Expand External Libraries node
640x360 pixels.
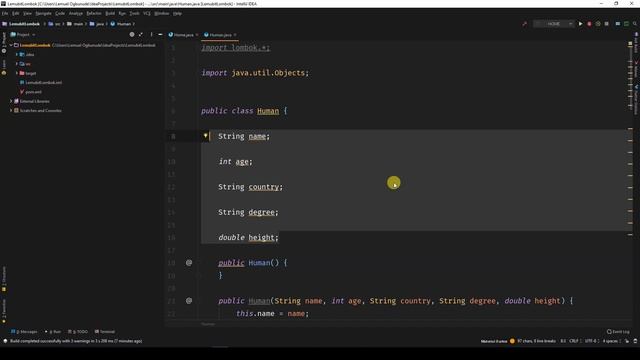[11, 101]
